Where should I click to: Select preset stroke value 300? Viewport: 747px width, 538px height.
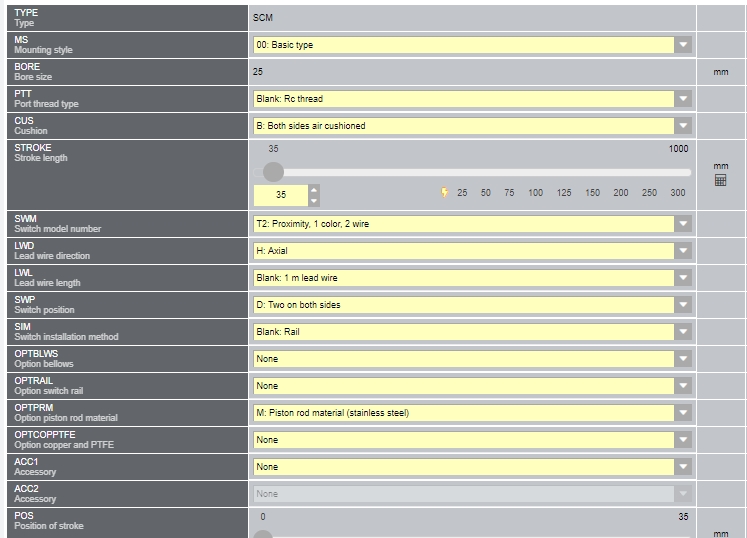point(678,193)
